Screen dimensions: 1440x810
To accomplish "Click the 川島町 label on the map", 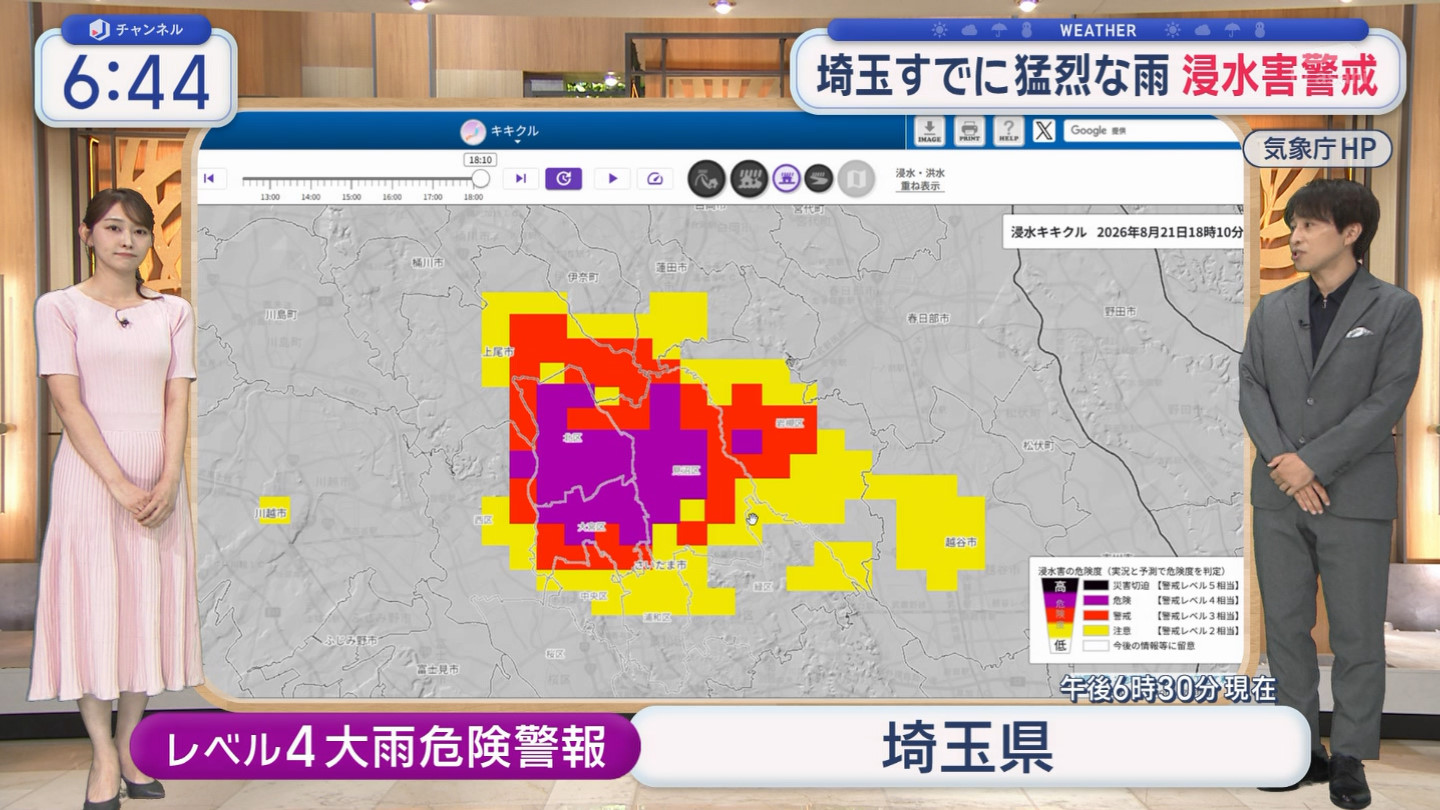I will [281, 314].
